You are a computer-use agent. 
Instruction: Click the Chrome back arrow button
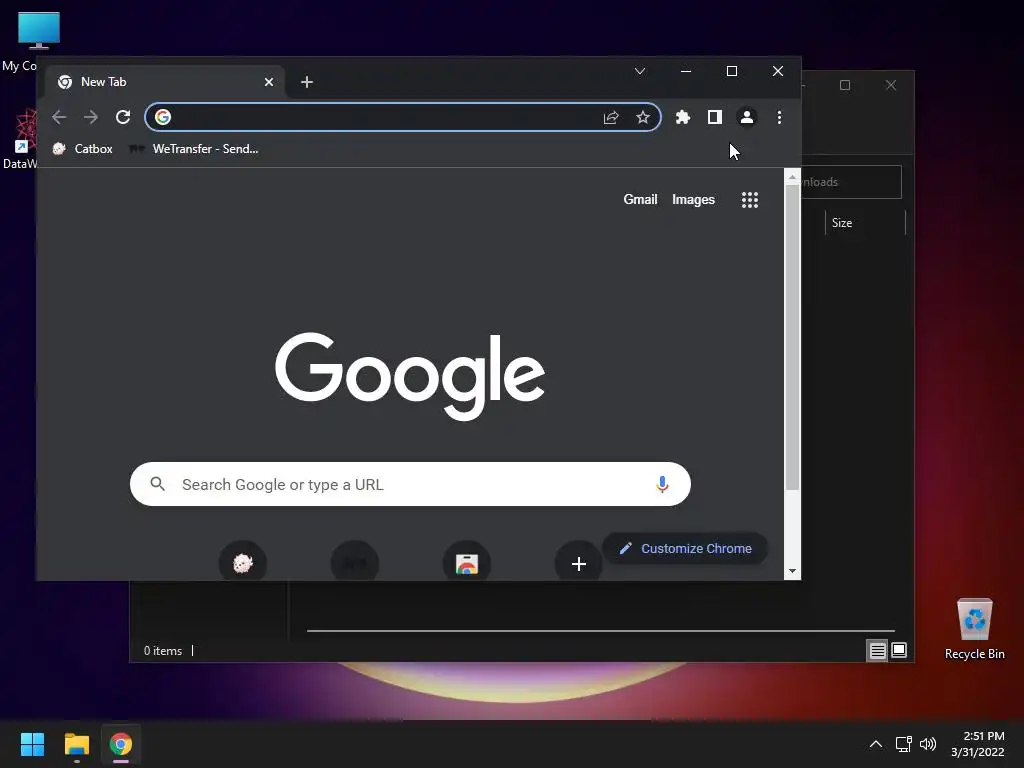[59, 117]
